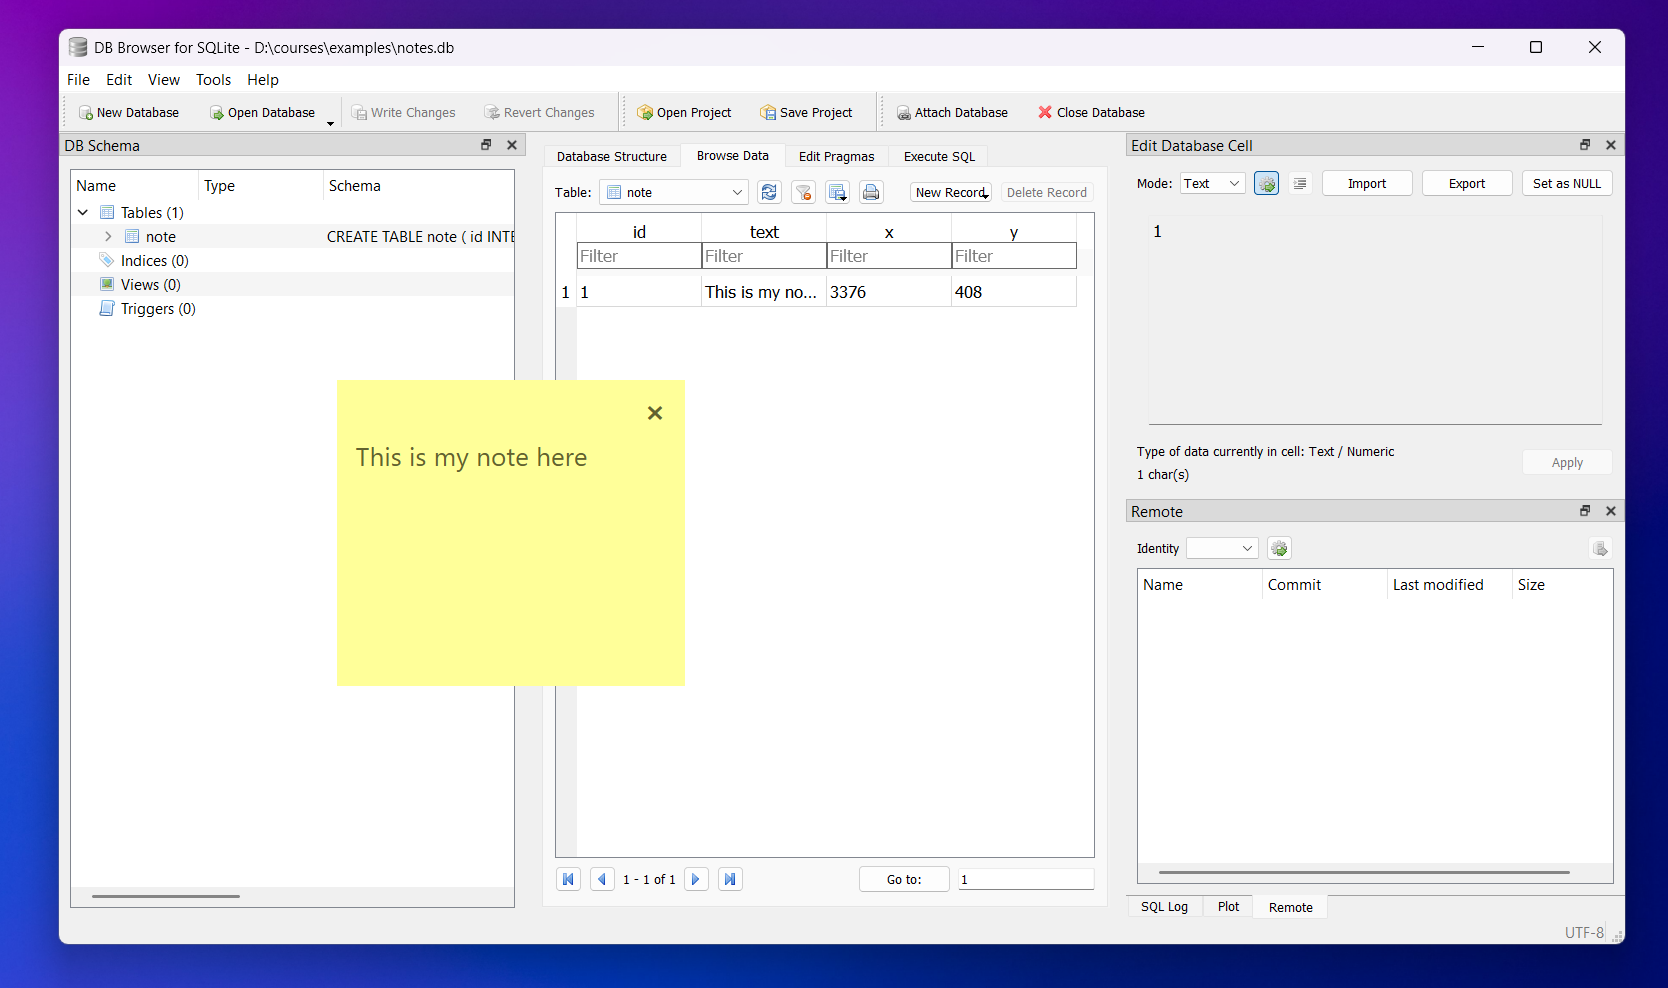
Task: Click the refresh table data icon
Action: point(769,193)
